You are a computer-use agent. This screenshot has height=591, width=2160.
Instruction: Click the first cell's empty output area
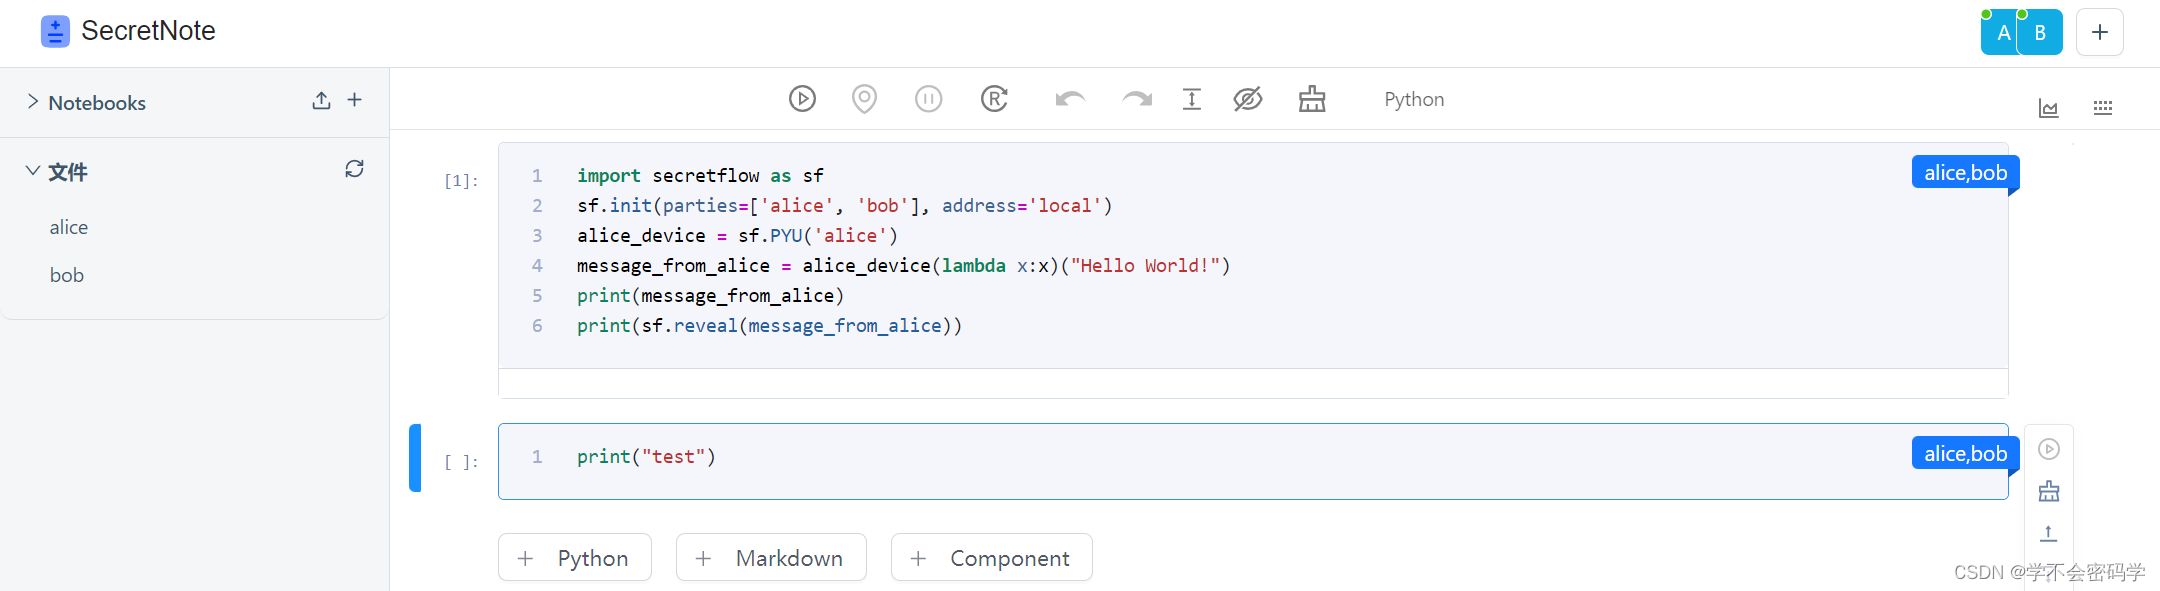click(x=1253, y=383)
